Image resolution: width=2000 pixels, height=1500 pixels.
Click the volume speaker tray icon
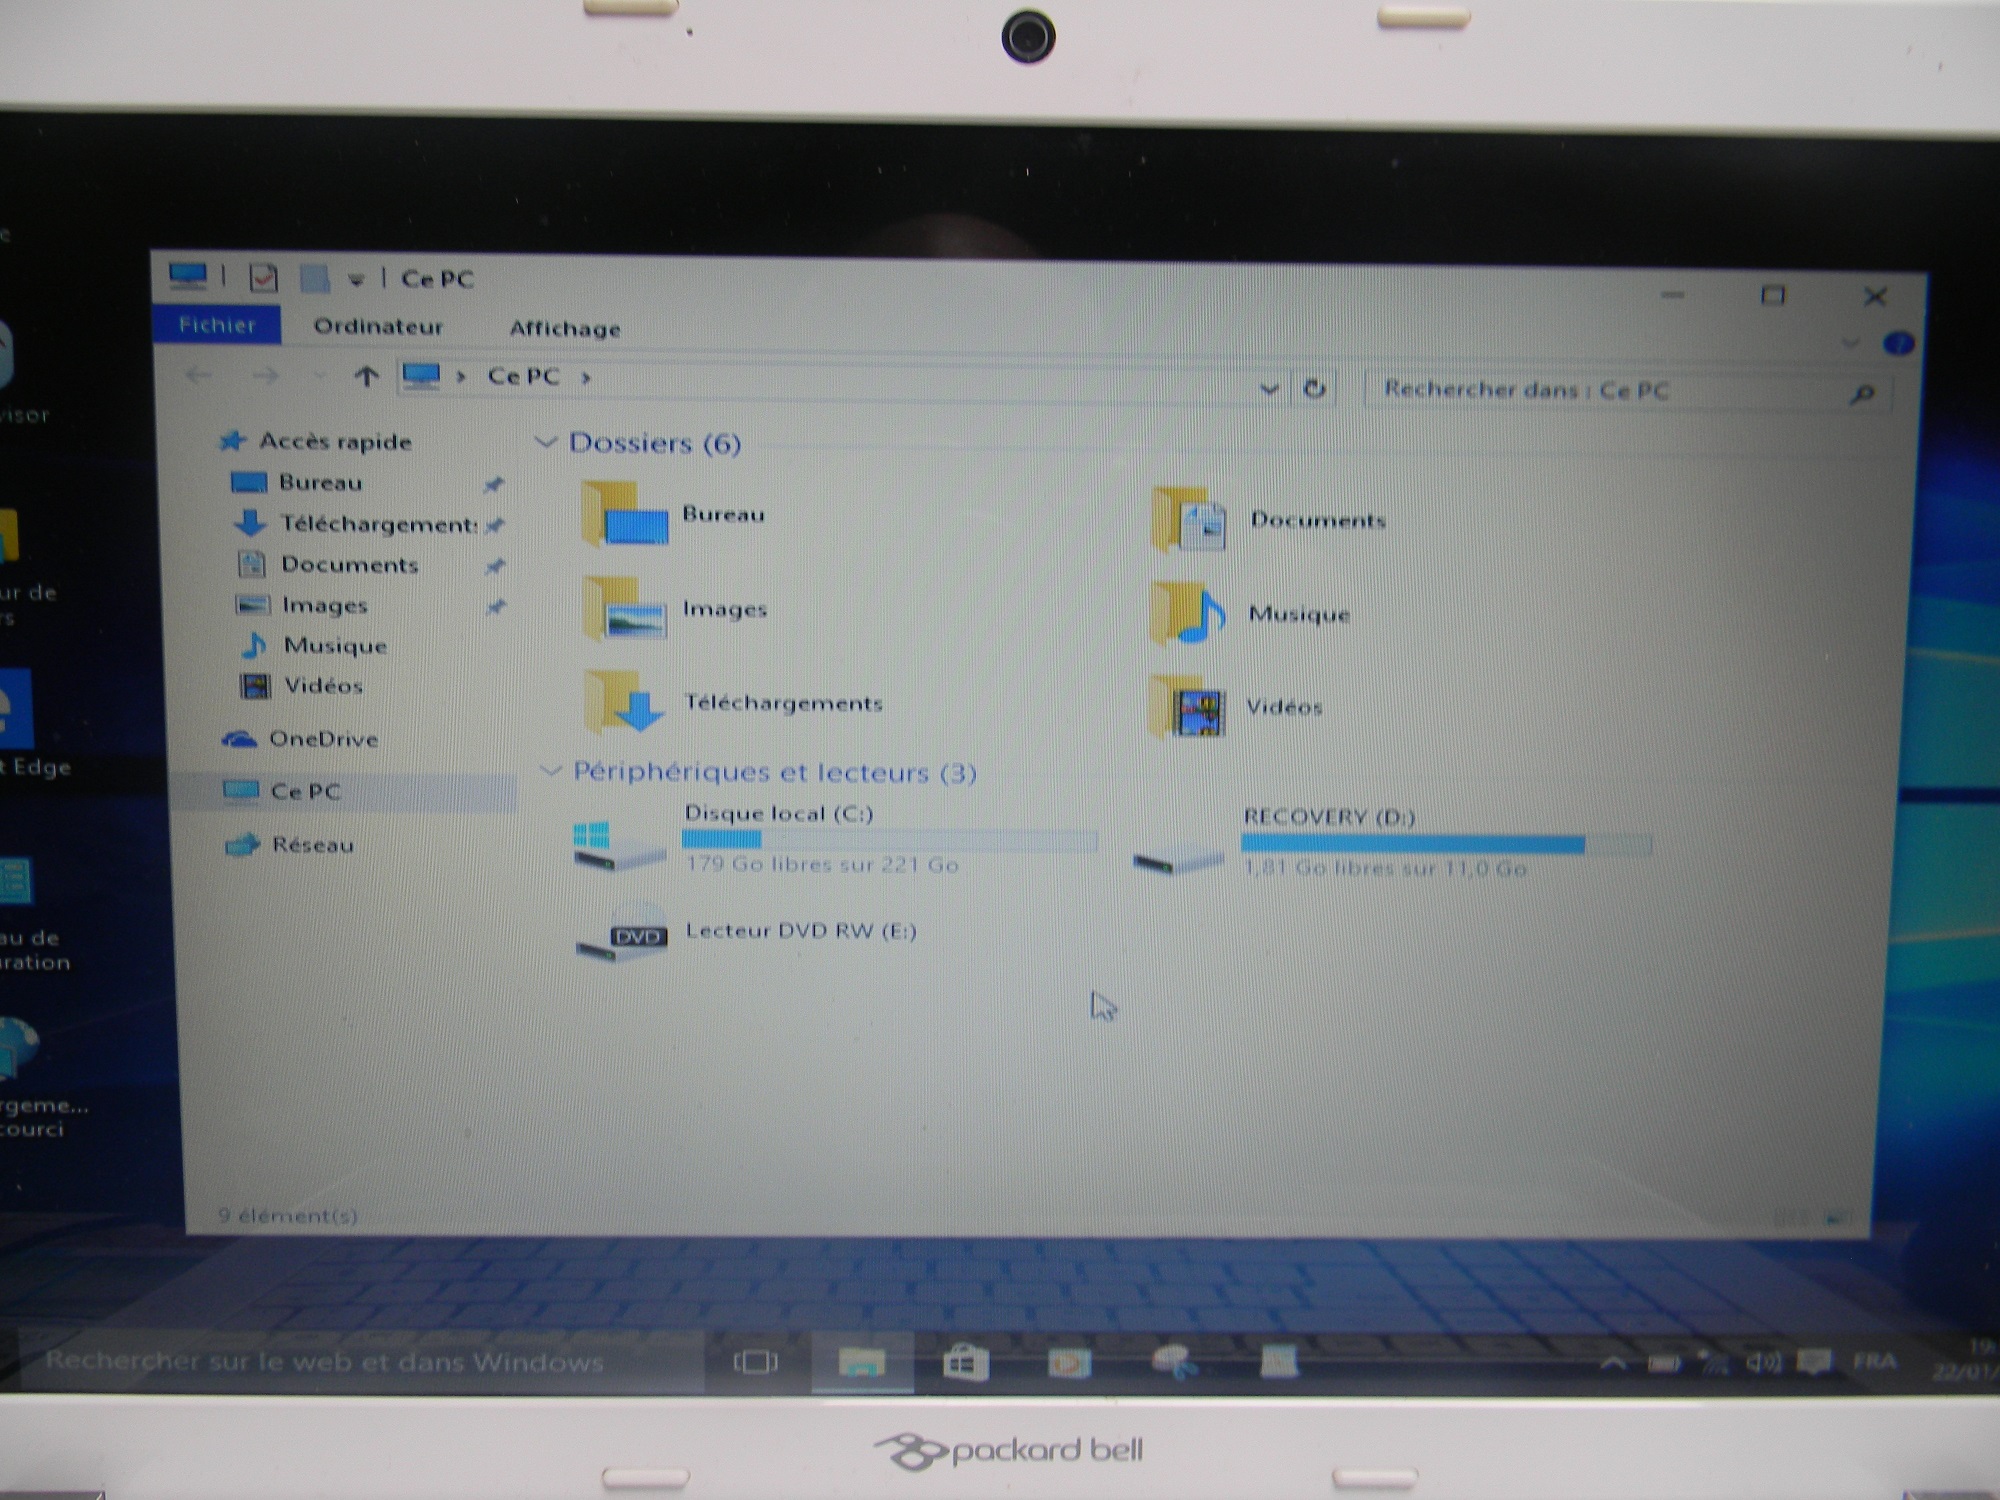[x=1763, y=1362]
